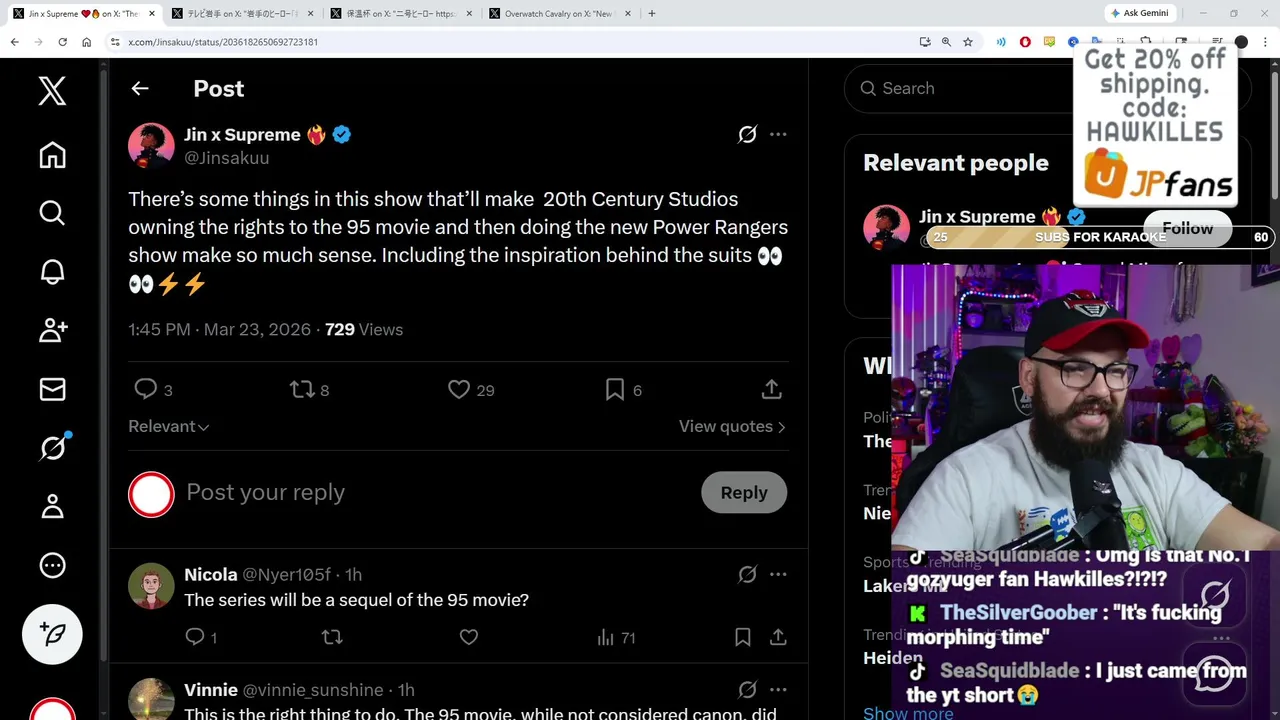Open the View quotes link
Viewport: 1280px width, 720px height.
pyautogui.click(x=732, y=427)
